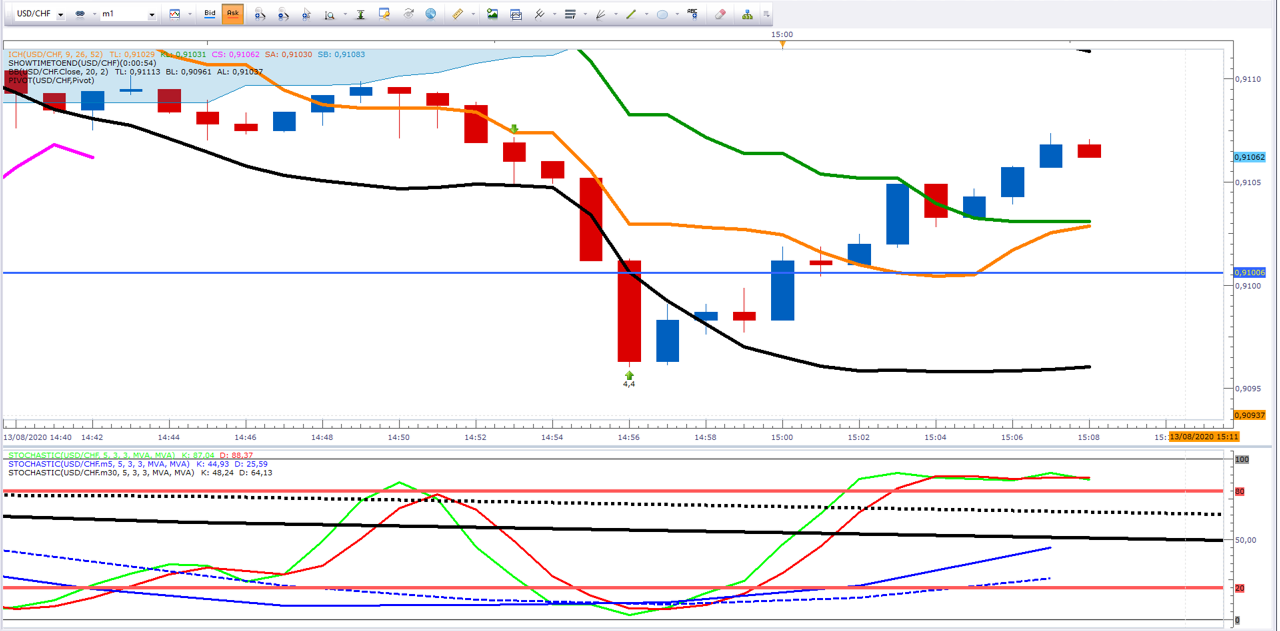Viewport: 1280px width, 631px height.
Task: Click the pivot price tag 0,91006
Action: tap(1250, 273)
